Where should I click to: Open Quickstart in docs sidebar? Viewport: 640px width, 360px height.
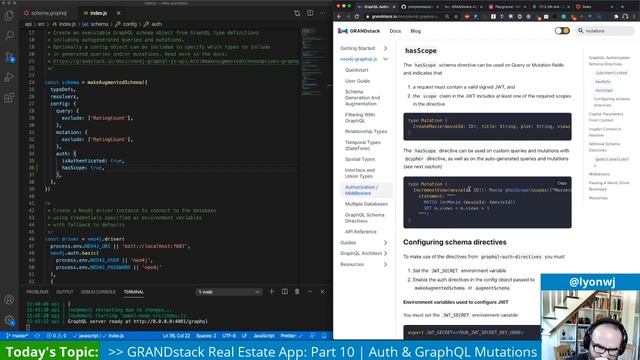coord(357,70)
